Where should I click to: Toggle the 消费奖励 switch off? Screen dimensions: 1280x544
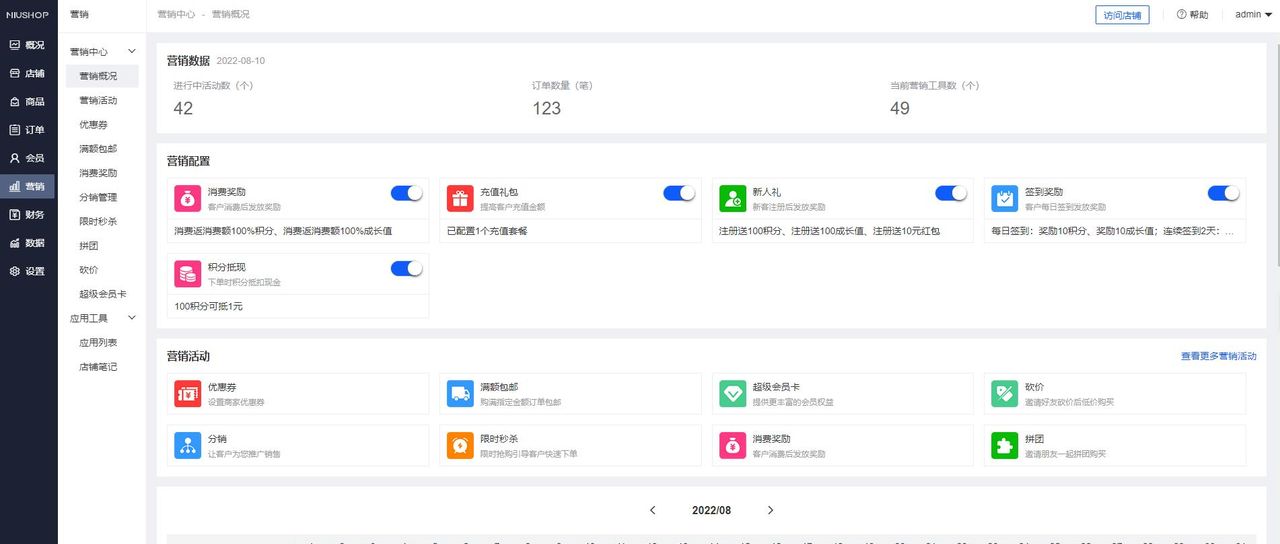[x=406, y=193]
